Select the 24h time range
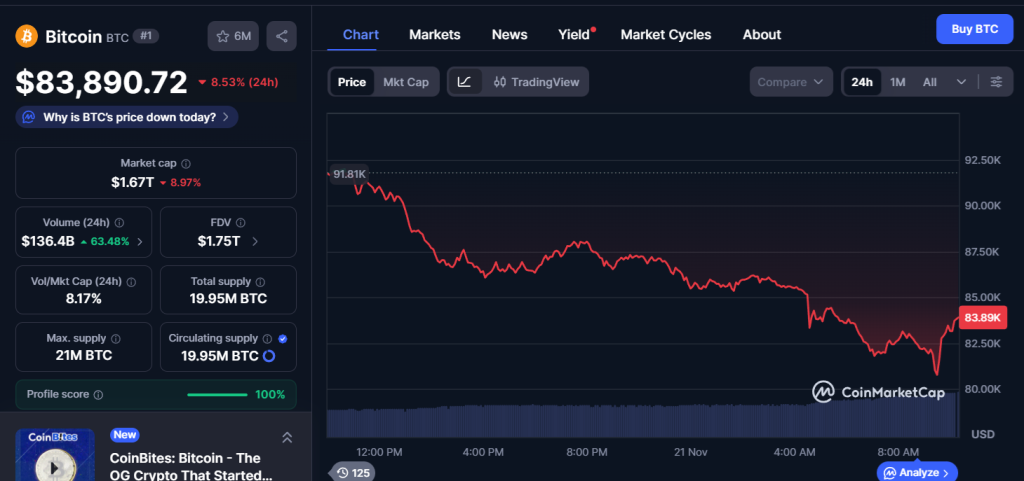Image resolution: width=1024 pixels, height=481 pixels. click(862, 82)
